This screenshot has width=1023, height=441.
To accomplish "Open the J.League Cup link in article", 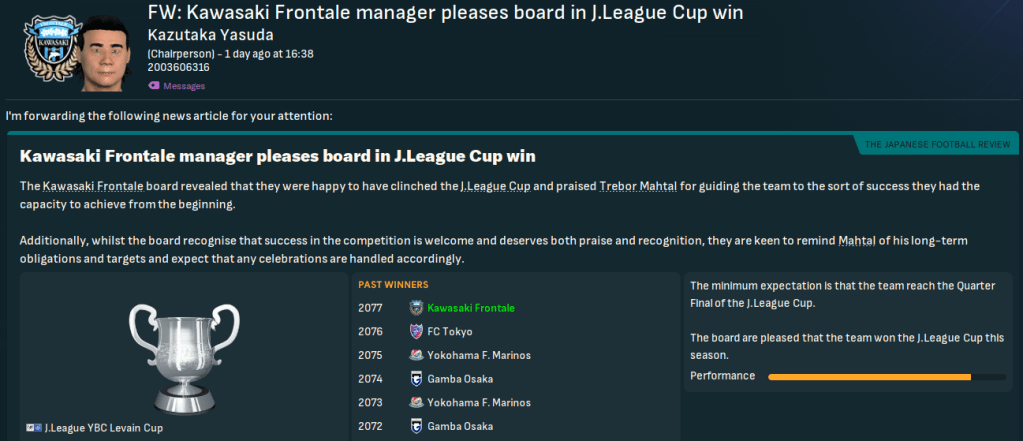I will click(493, 187).
